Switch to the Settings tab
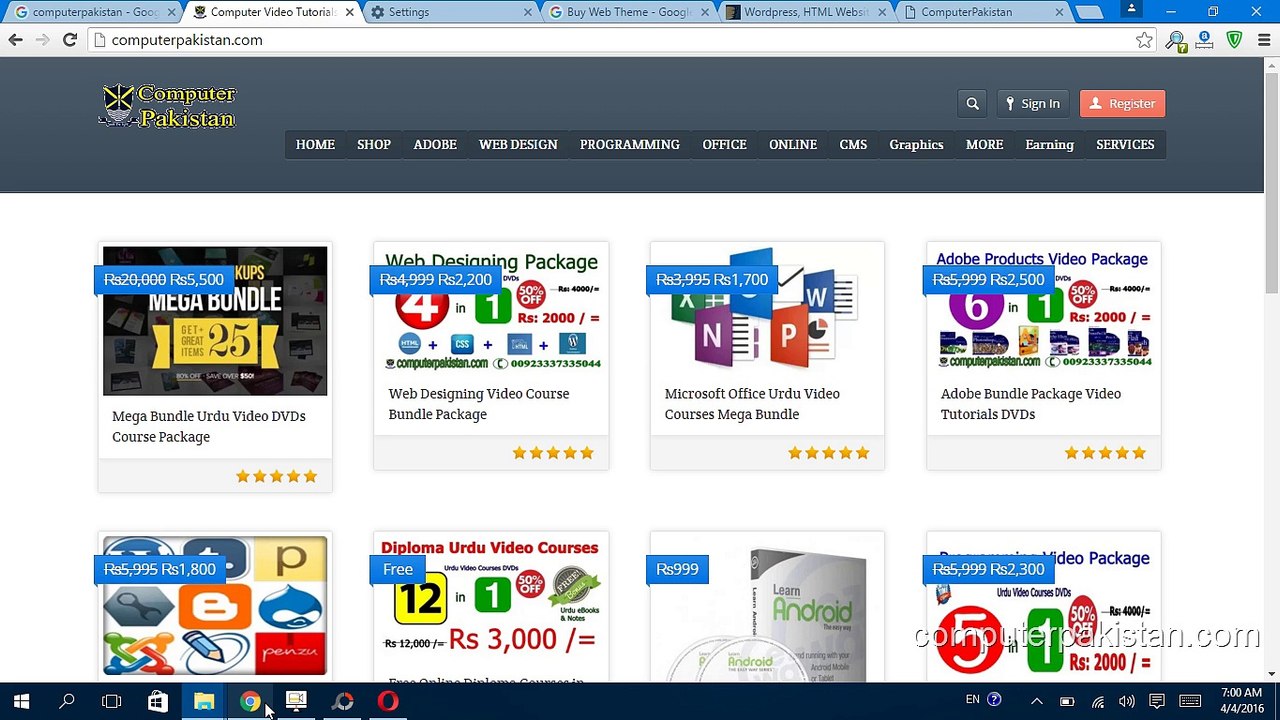1280x720 pixels. click(x=450, y=12)
